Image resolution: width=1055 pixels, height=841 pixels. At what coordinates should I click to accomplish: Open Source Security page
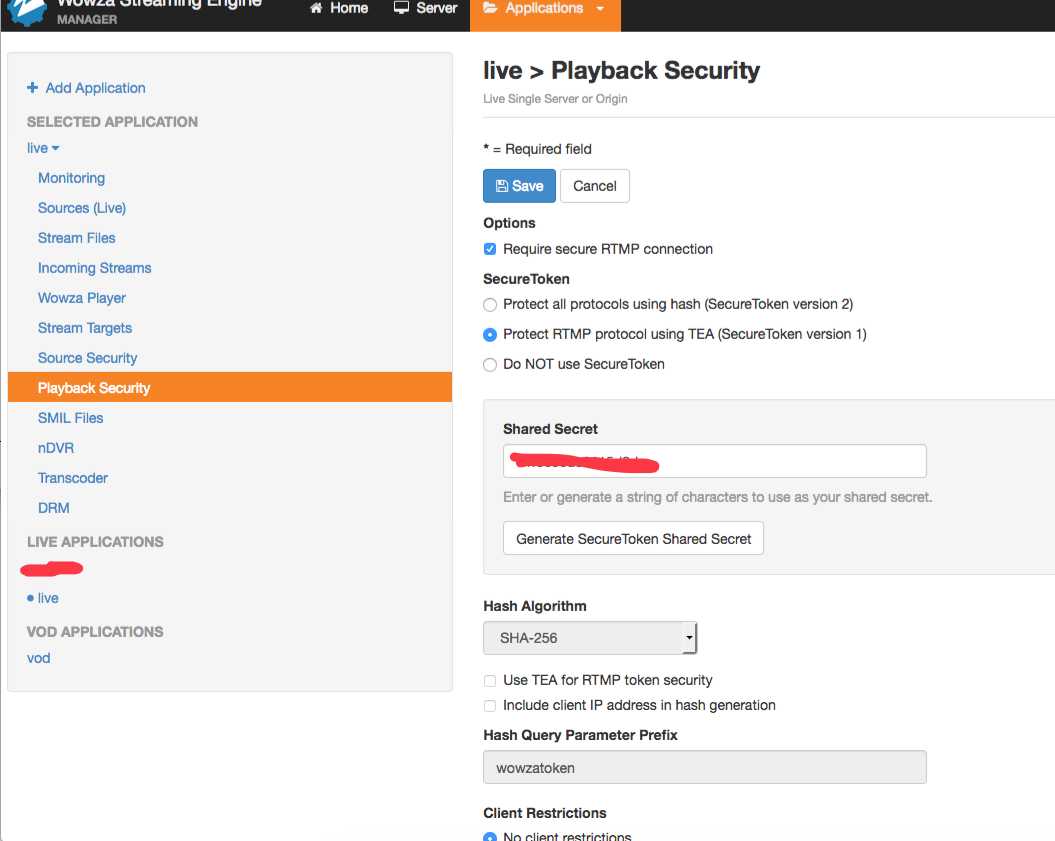click(87, 358)
